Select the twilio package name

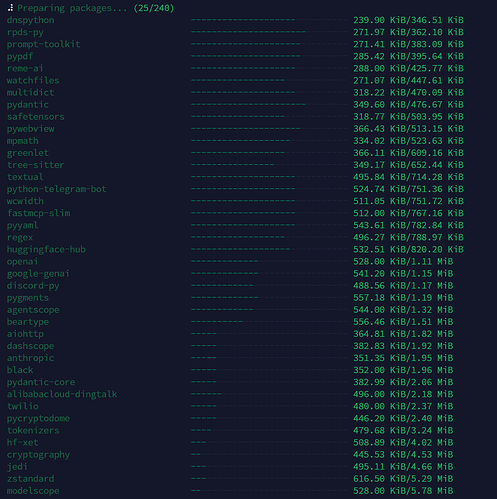[x=22, y=406]
